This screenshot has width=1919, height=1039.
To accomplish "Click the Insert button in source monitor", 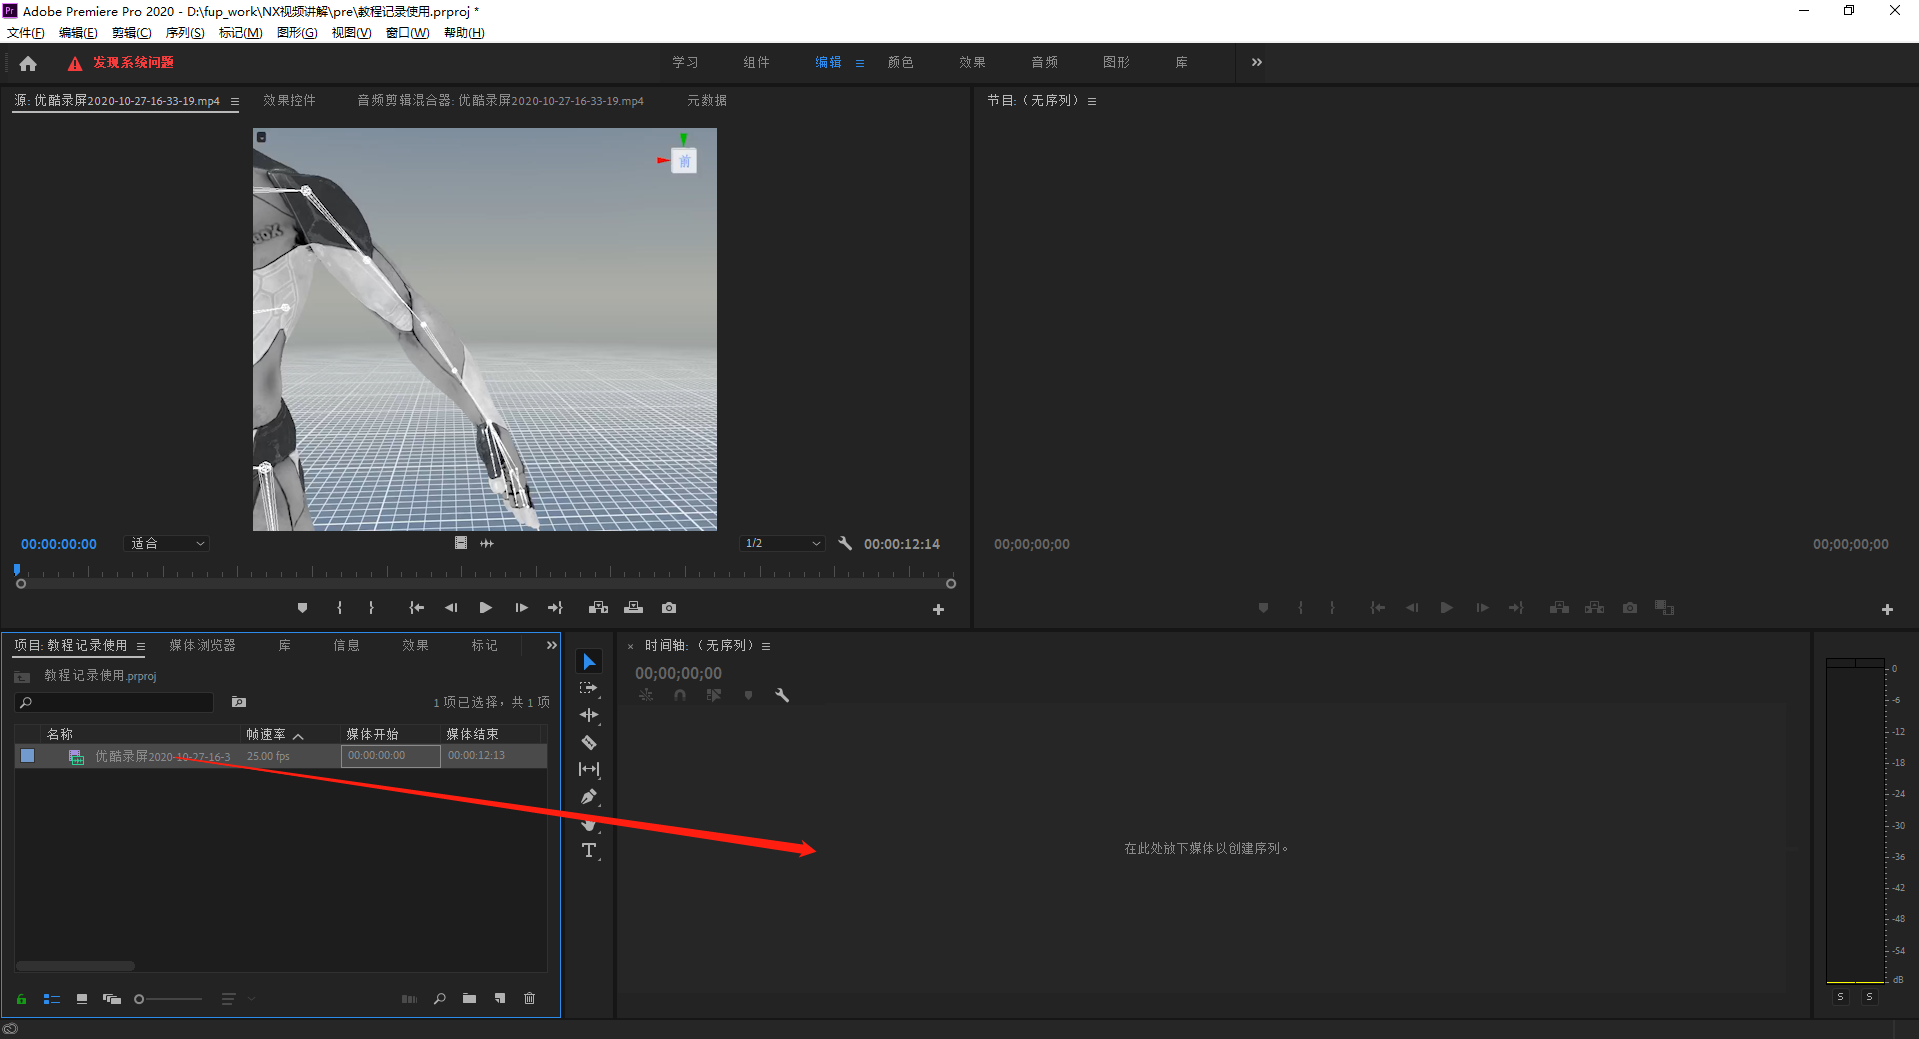I will (598, 608).
